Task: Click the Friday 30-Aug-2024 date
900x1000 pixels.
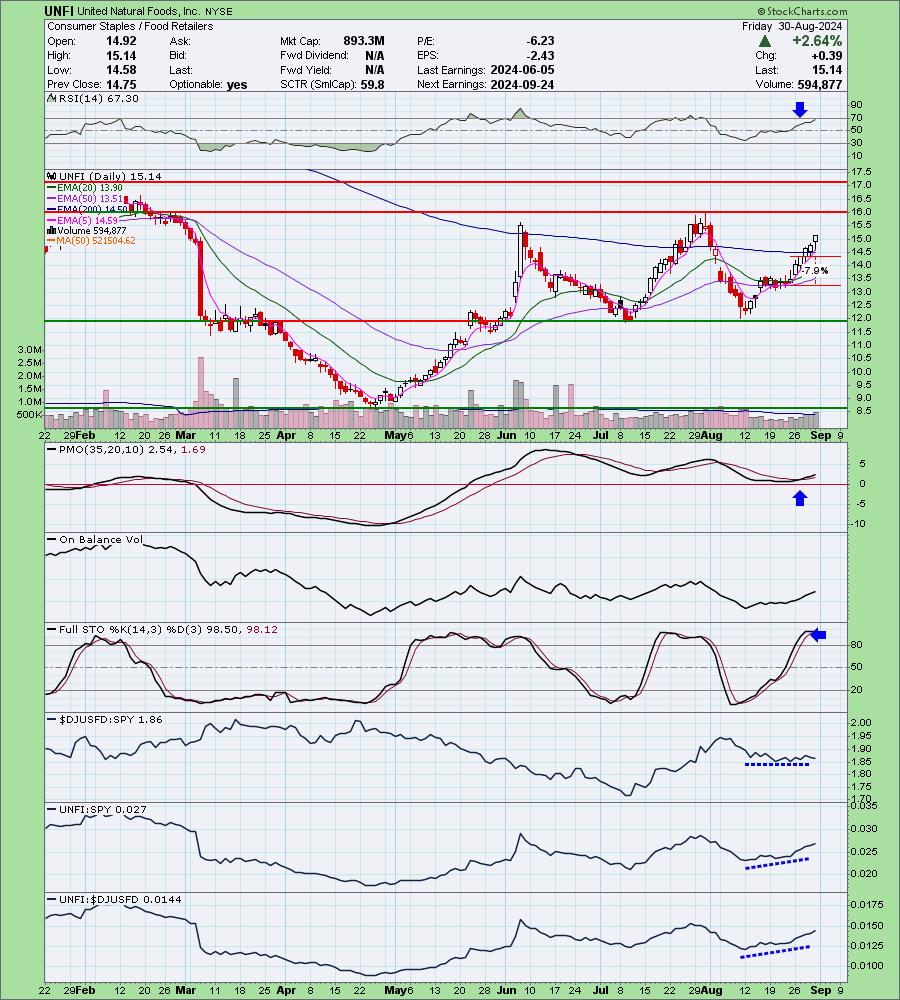Action: point(792,26)
